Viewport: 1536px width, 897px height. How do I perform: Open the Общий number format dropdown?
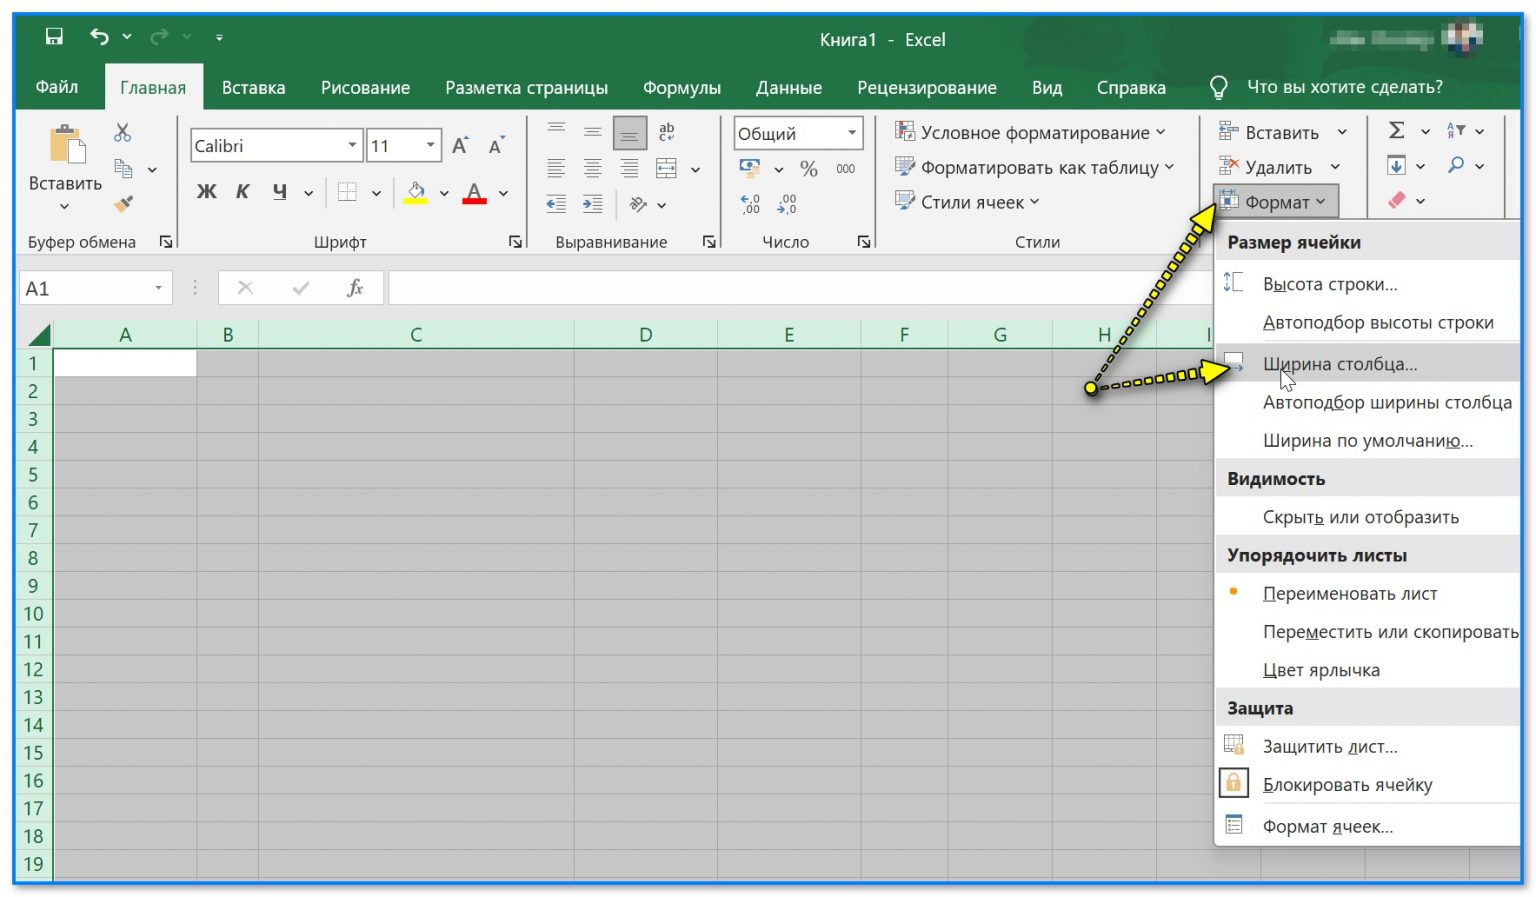point(852,133)
